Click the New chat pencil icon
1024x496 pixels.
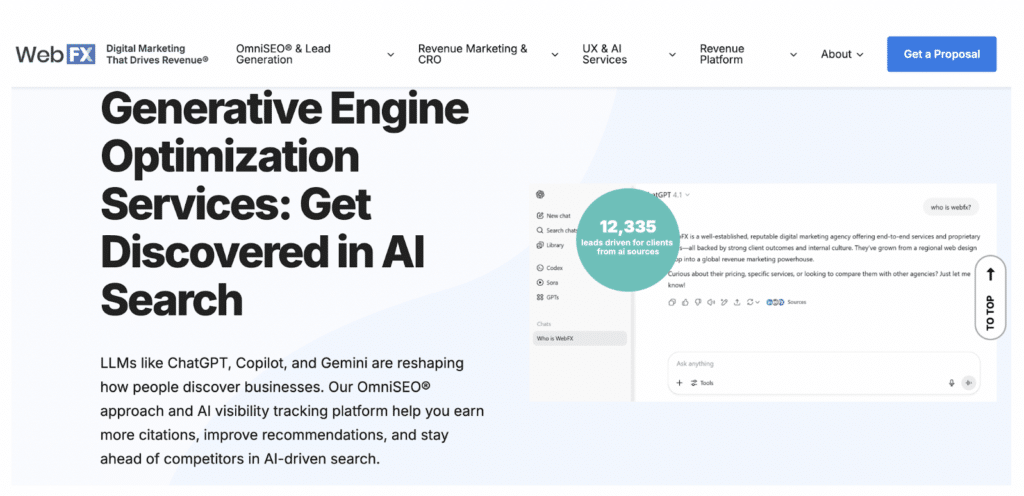click(539, 215)
